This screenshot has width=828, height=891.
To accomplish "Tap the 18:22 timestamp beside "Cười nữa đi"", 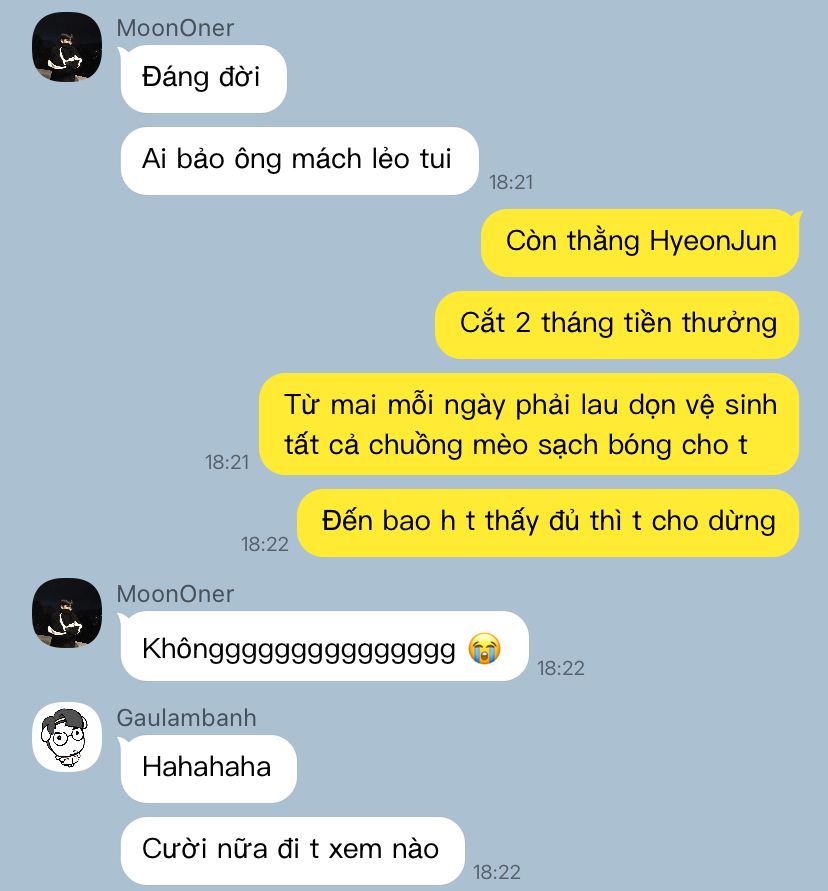I will point(497,872).
